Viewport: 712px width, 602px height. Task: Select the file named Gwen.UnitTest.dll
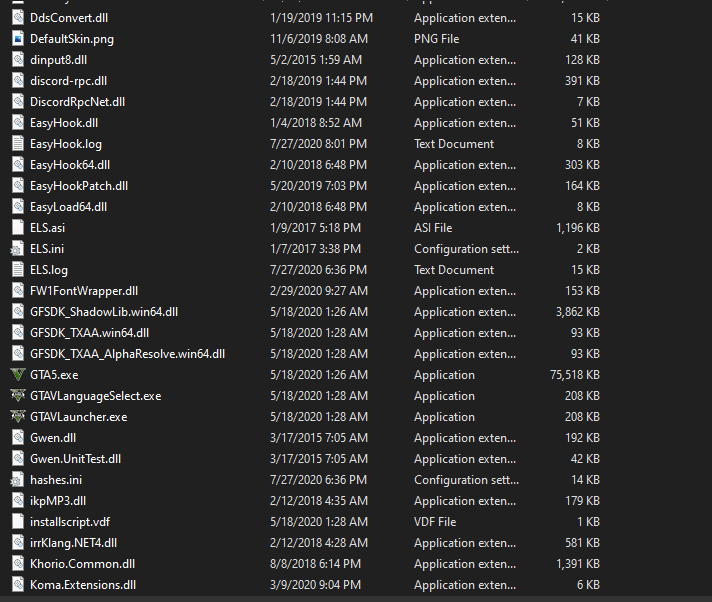pyautogui.click(x=75, y=459)
